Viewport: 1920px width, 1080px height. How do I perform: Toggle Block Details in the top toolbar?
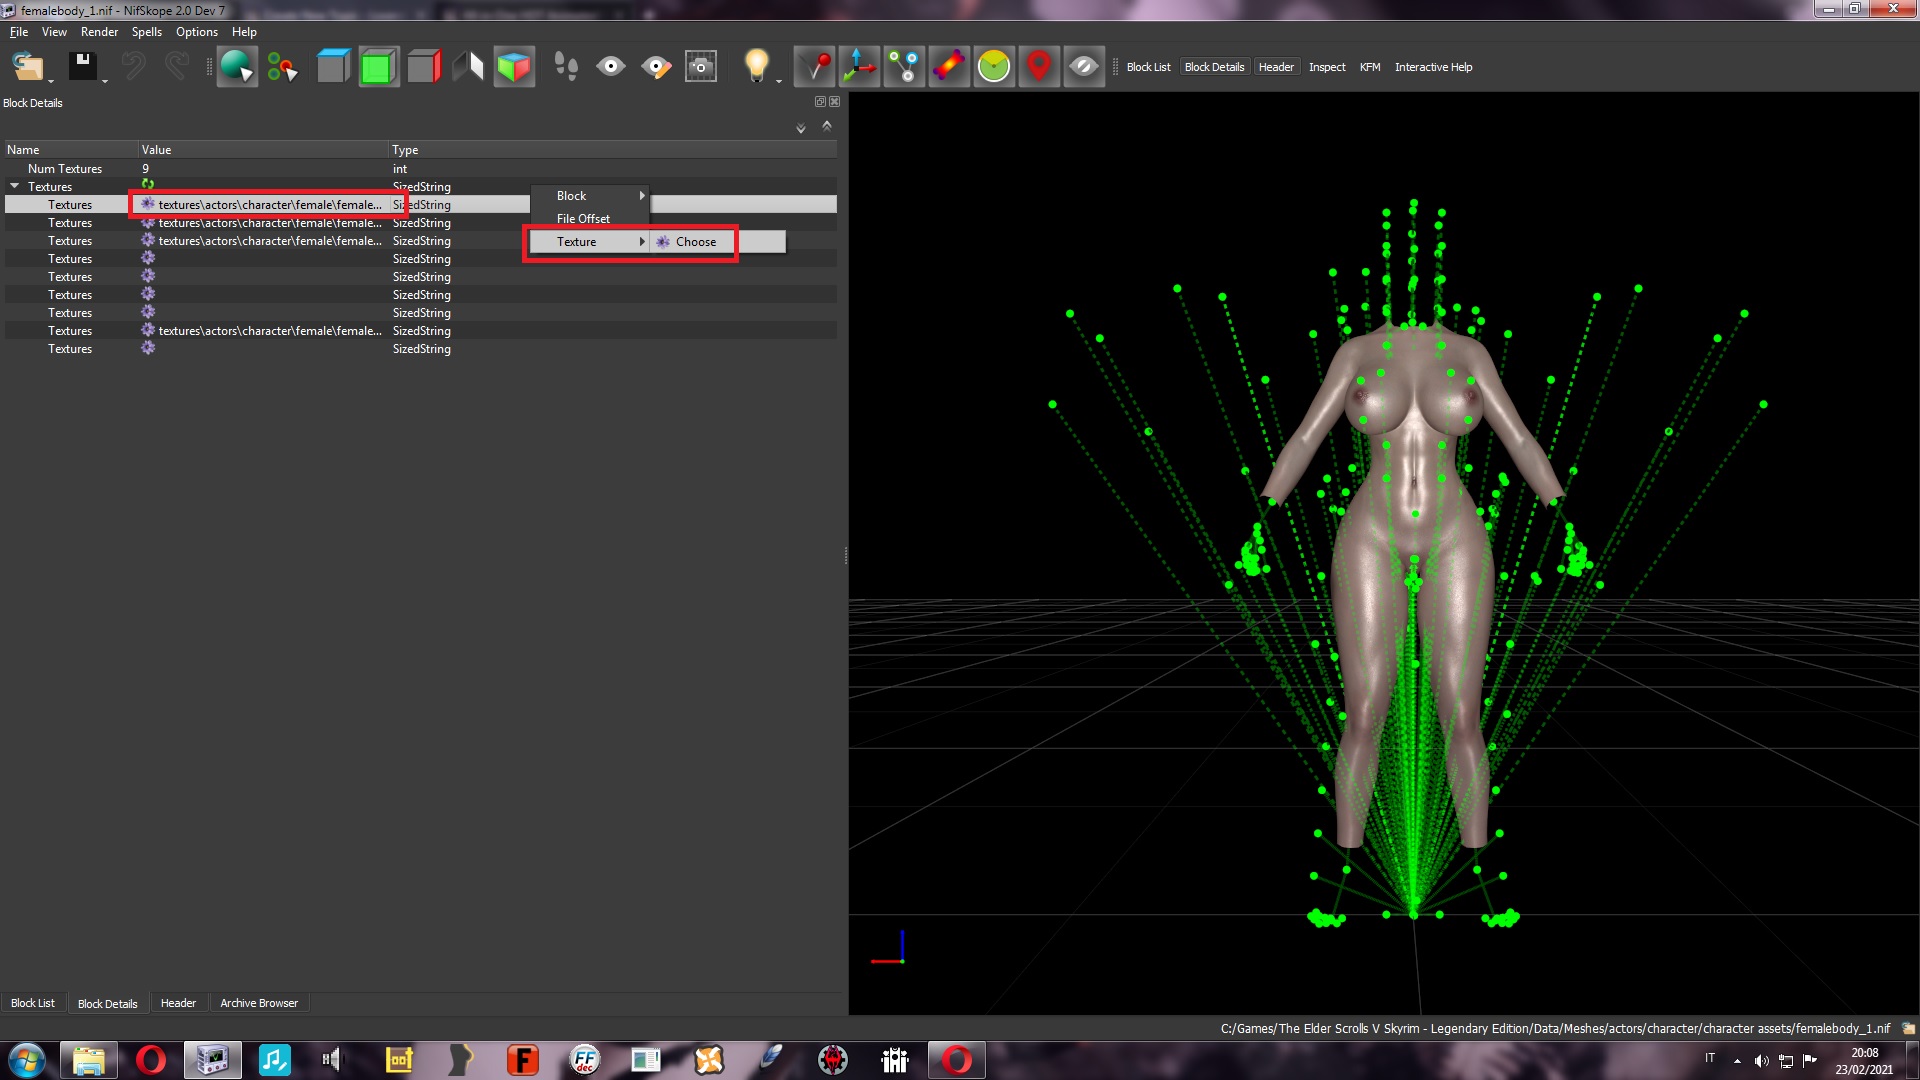point(1214,67)
